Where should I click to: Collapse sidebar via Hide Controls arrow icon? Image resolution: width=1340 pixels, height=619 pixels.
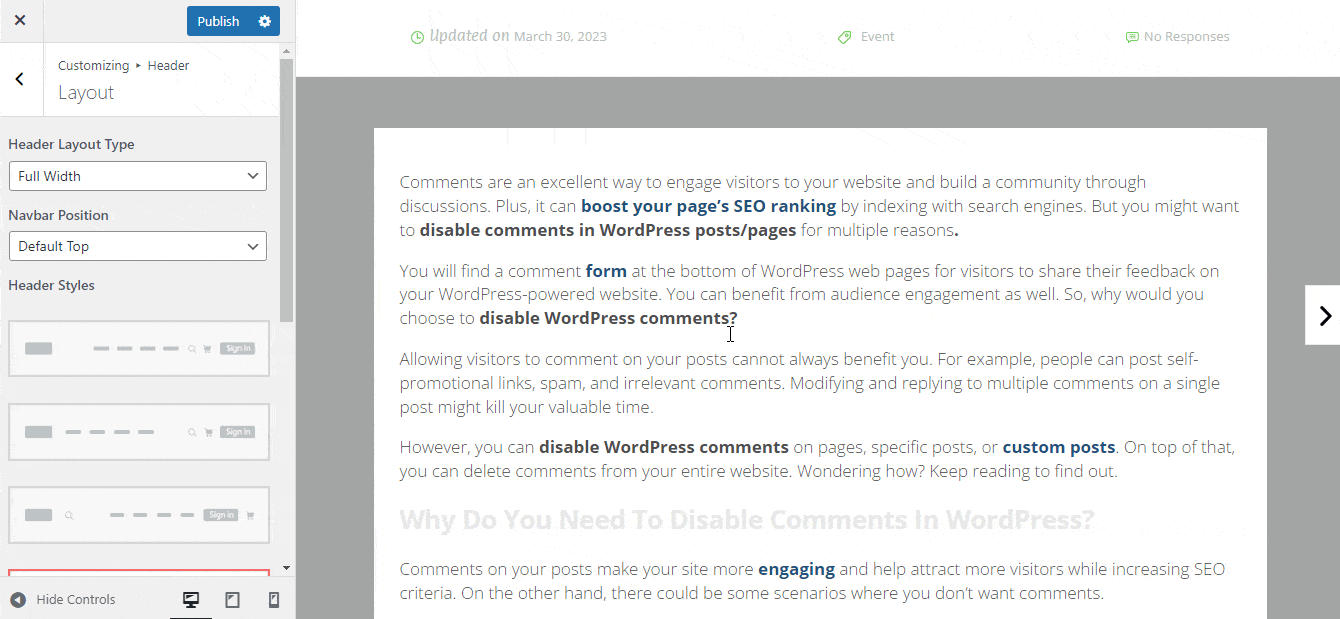coord(18,600)
